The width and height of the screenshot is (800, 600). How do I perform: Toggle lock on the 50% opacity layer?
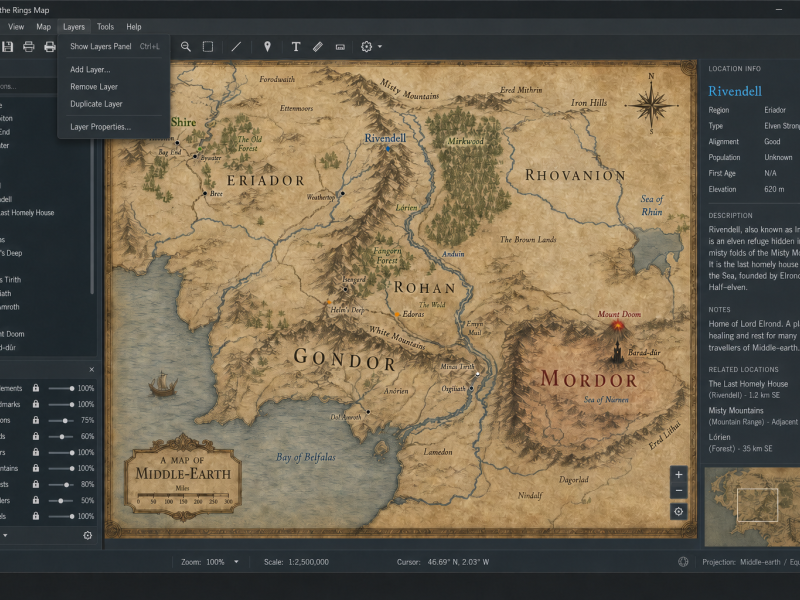click(x=36, y=500)
